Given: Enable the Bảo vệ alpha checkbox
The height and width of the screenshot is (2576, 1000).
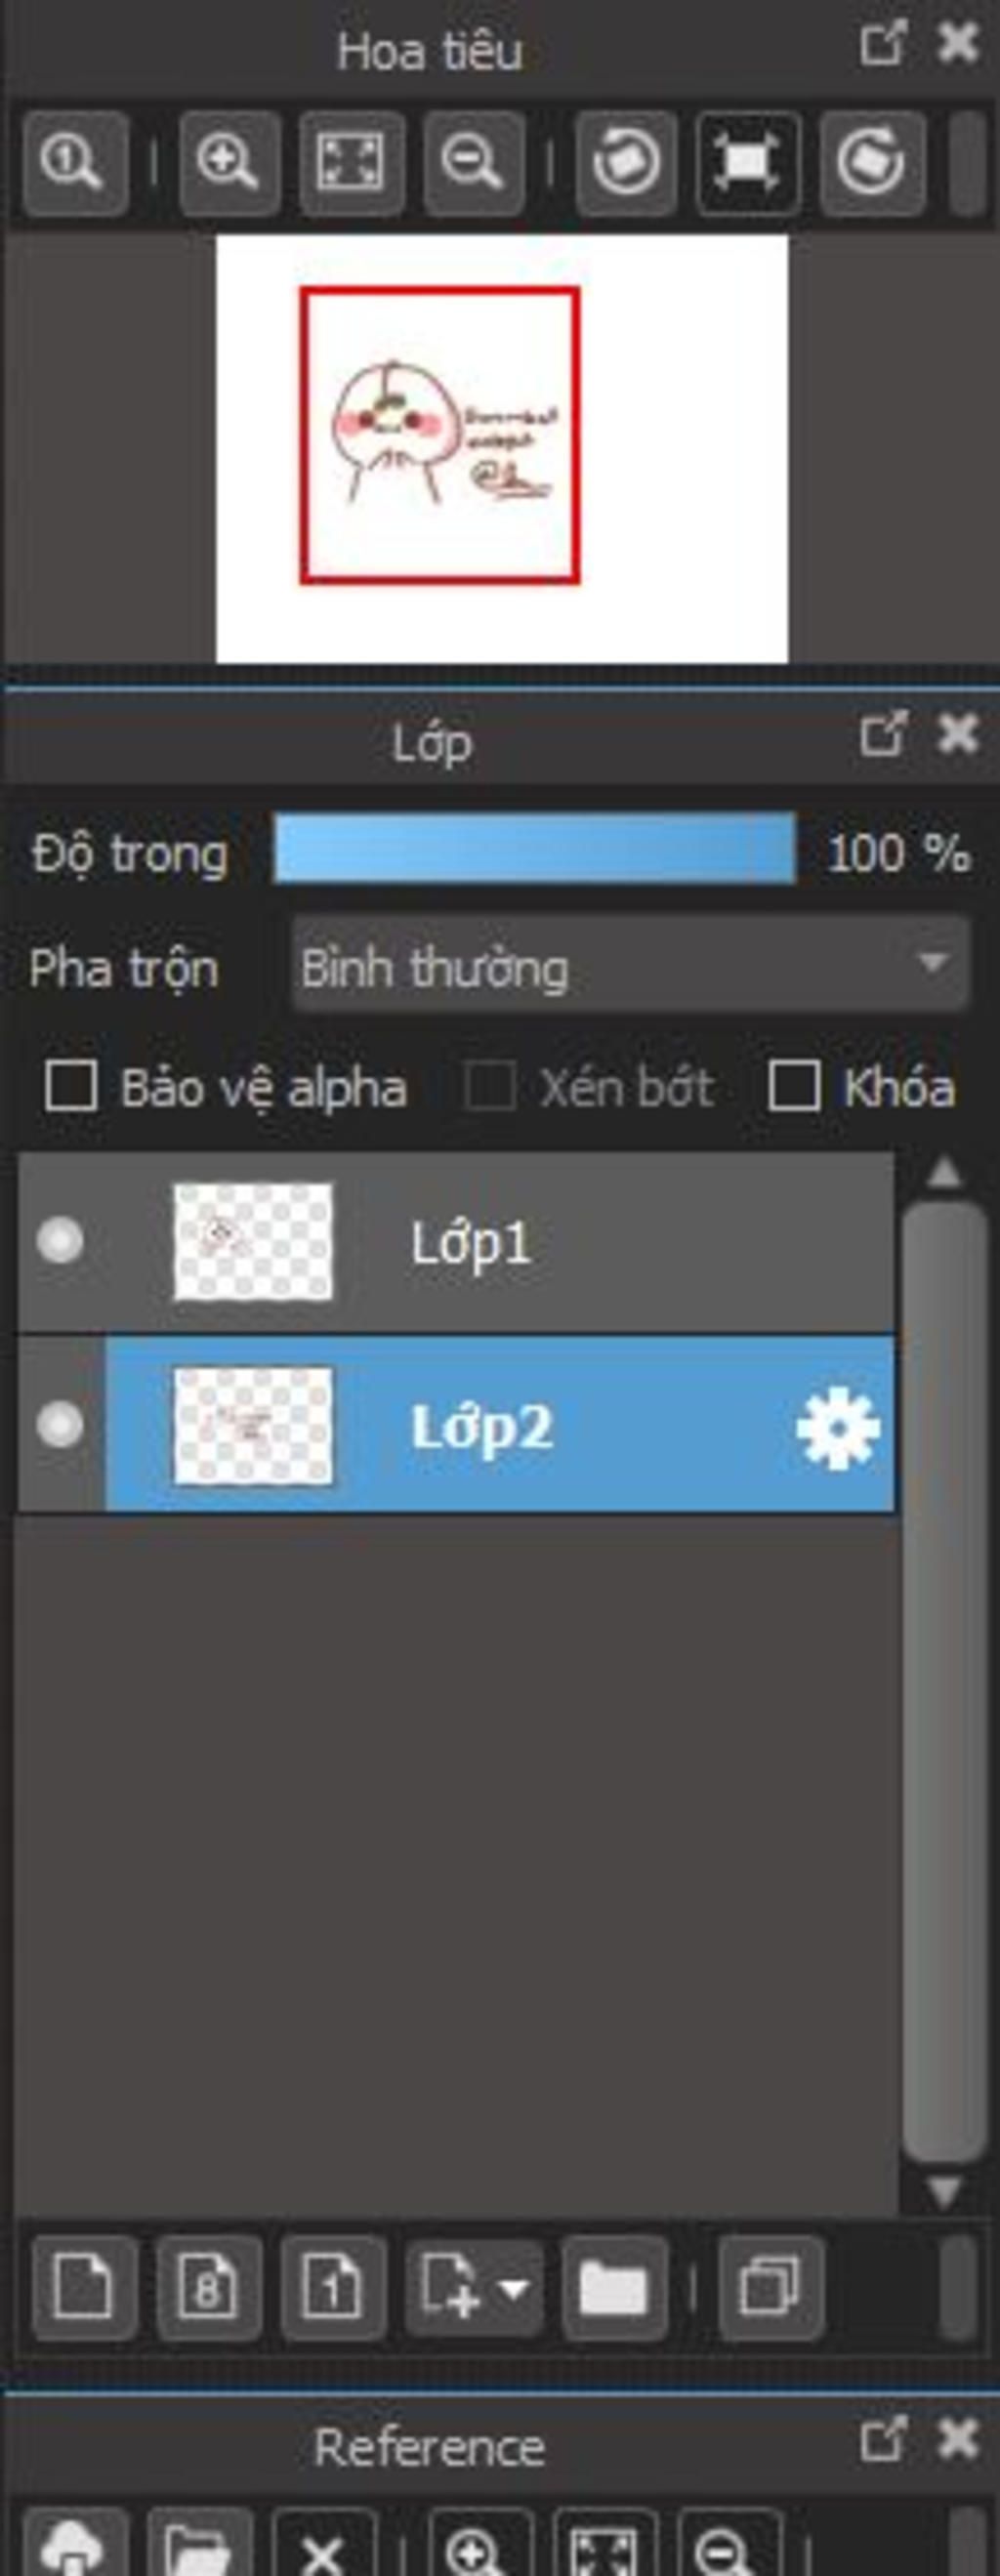Looking at the screenshot, I should 71,1087.
